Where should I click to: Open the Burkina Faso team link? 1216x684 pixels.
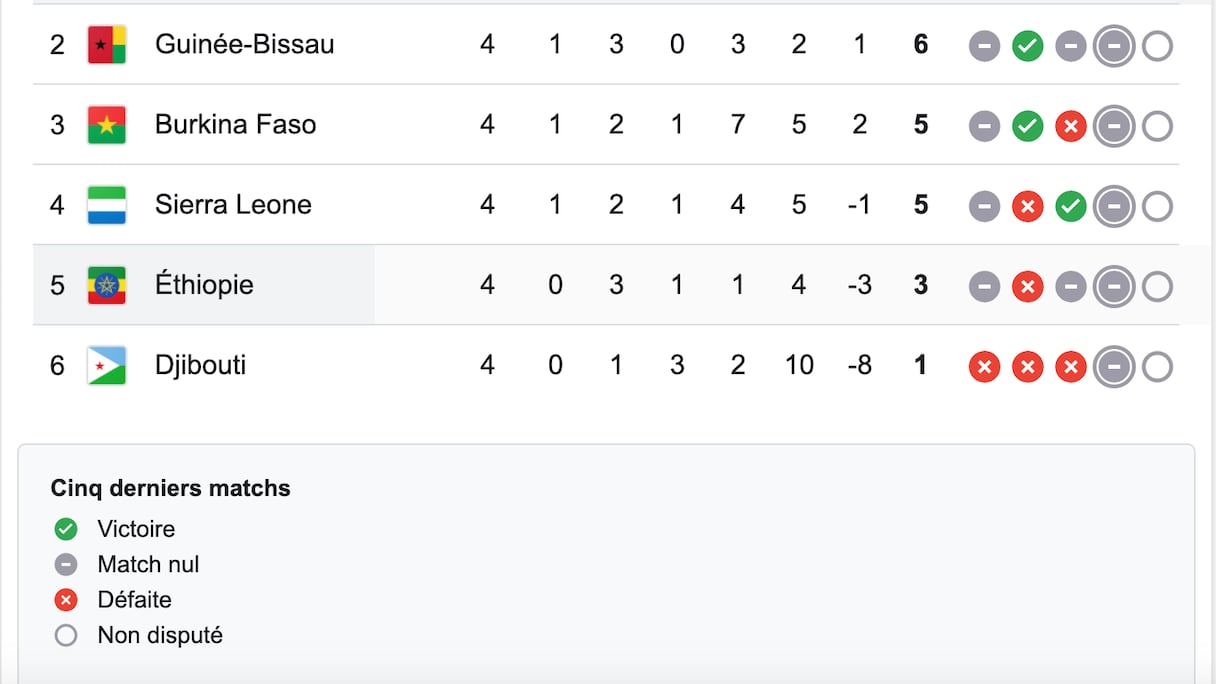(235, 124)
